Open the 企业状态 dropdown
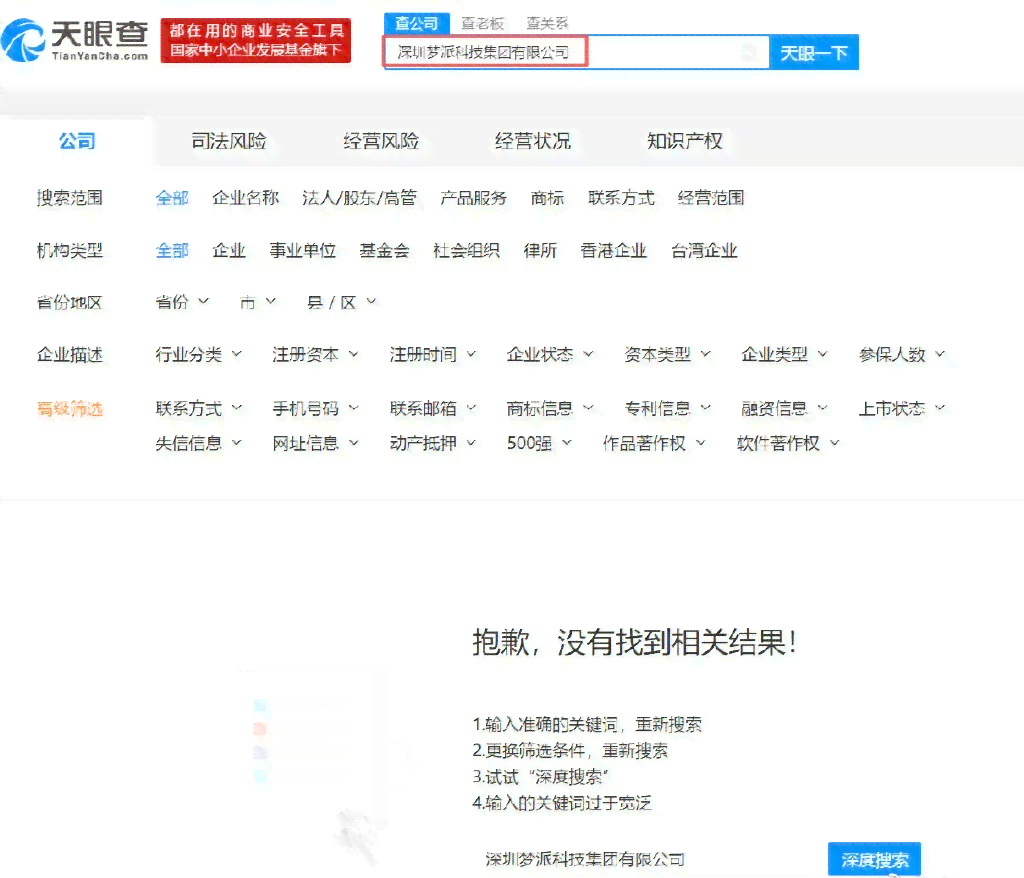This screenshot has width=1024, height=878. click(x=550, y=355)
